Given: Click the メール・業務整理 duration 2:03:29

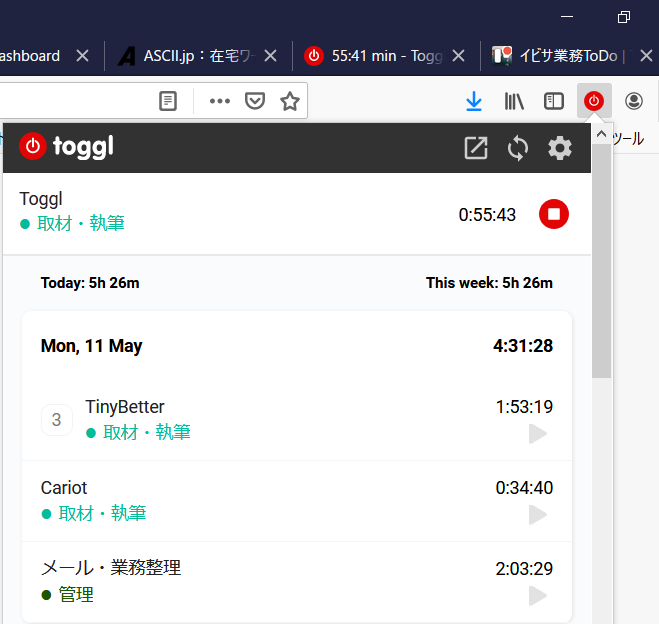Looking at the screenshot, I should click(x=524, y=569).
